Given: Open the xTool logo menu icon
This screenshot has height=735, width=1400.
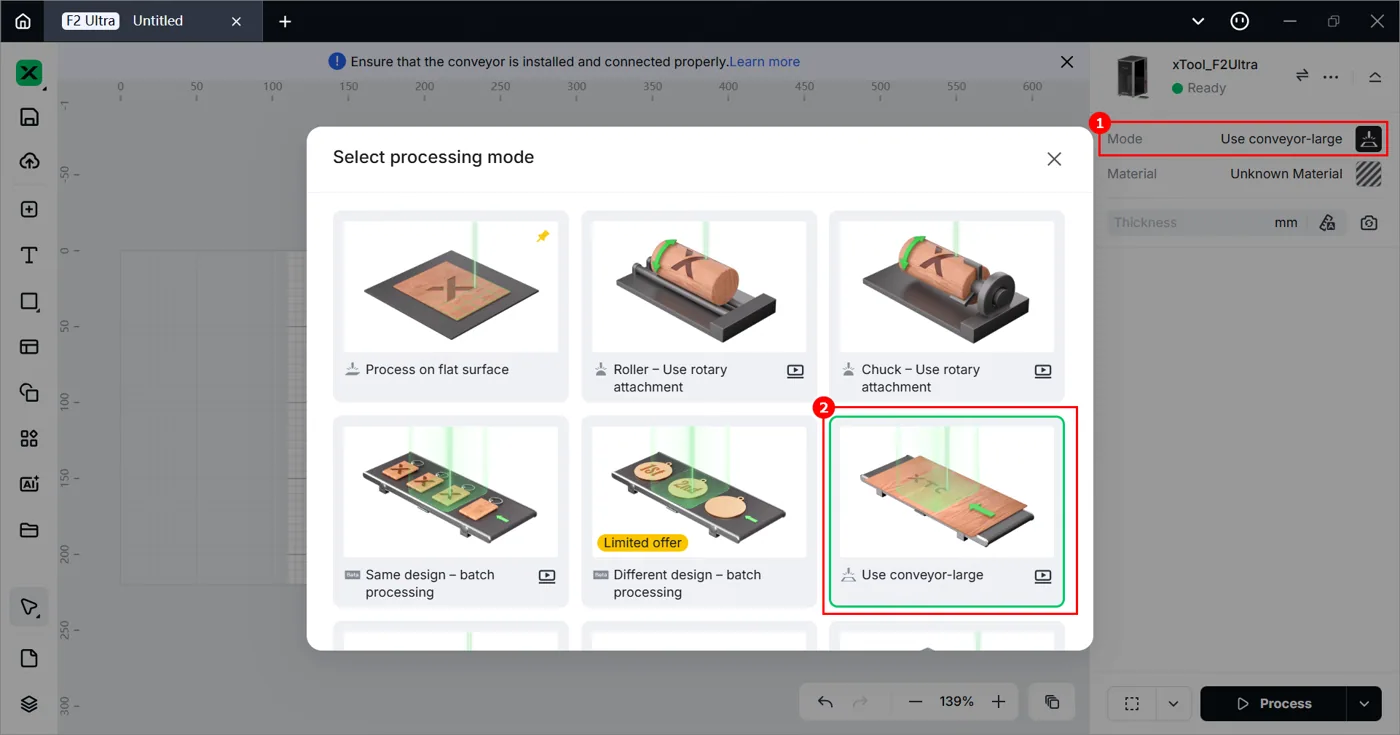Looking at the screenshot, I should pyautogui.click(x=29, y=73).
